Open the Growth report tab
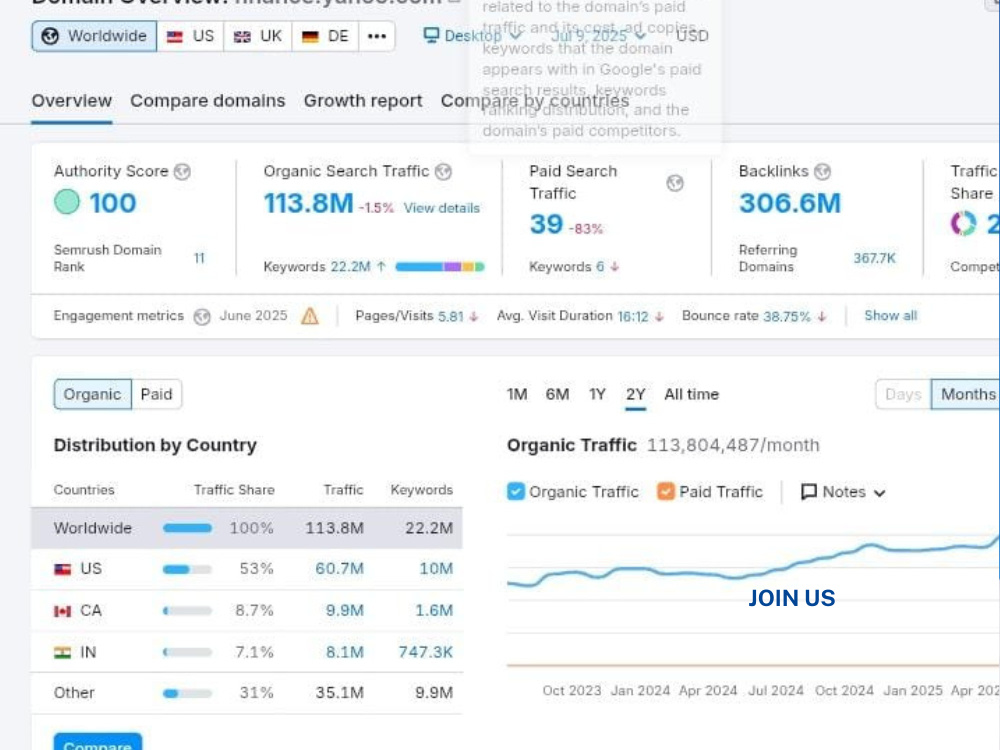Viewport: 1000px width, 750px height. (x=363, y=101)
